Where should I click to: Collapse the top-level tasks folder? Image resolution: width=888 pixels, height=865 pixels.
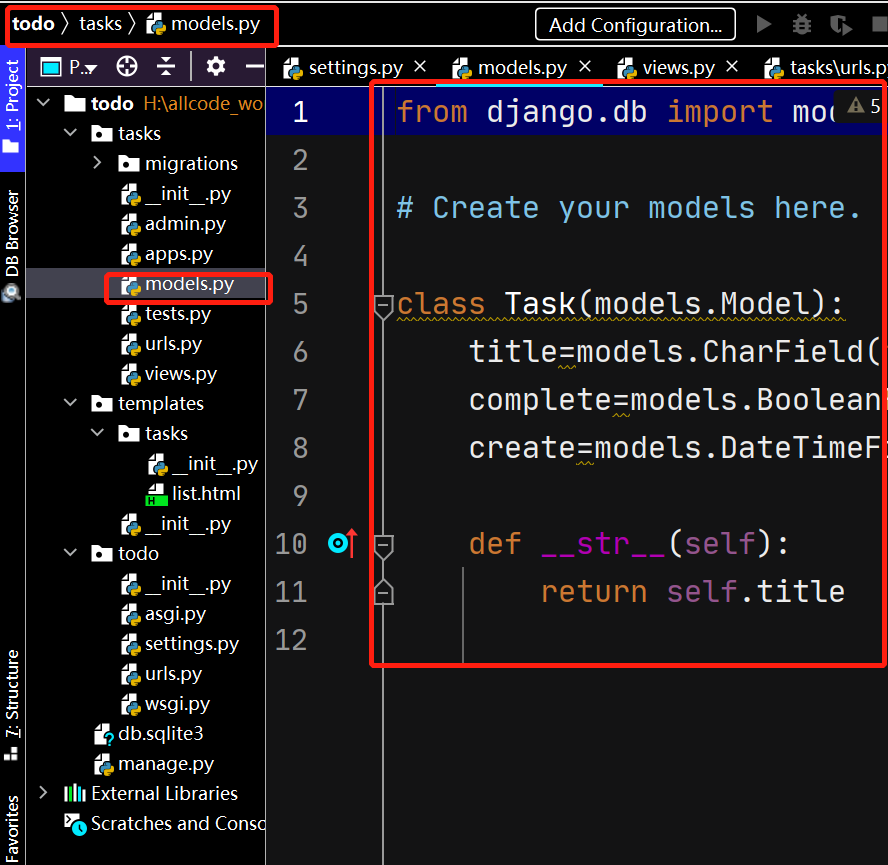70,133
